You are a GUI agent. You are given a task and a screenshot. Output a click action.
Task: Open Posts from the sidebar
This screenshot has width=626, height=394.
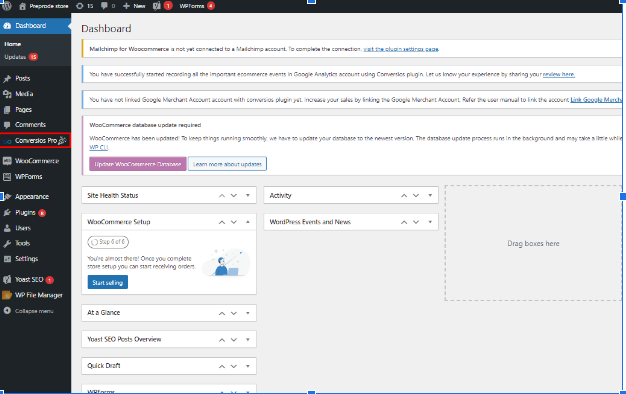coord(22,78)
